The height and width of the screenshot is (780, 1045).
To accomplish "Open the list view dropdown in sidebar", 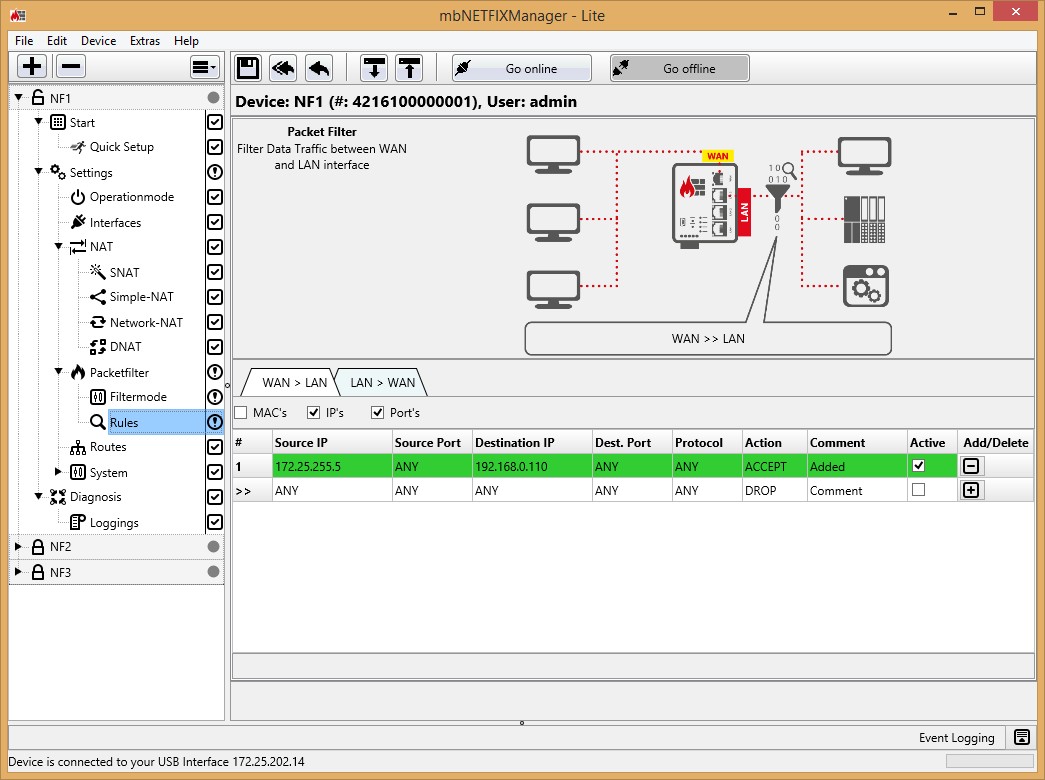I will [x=204, y=67].
